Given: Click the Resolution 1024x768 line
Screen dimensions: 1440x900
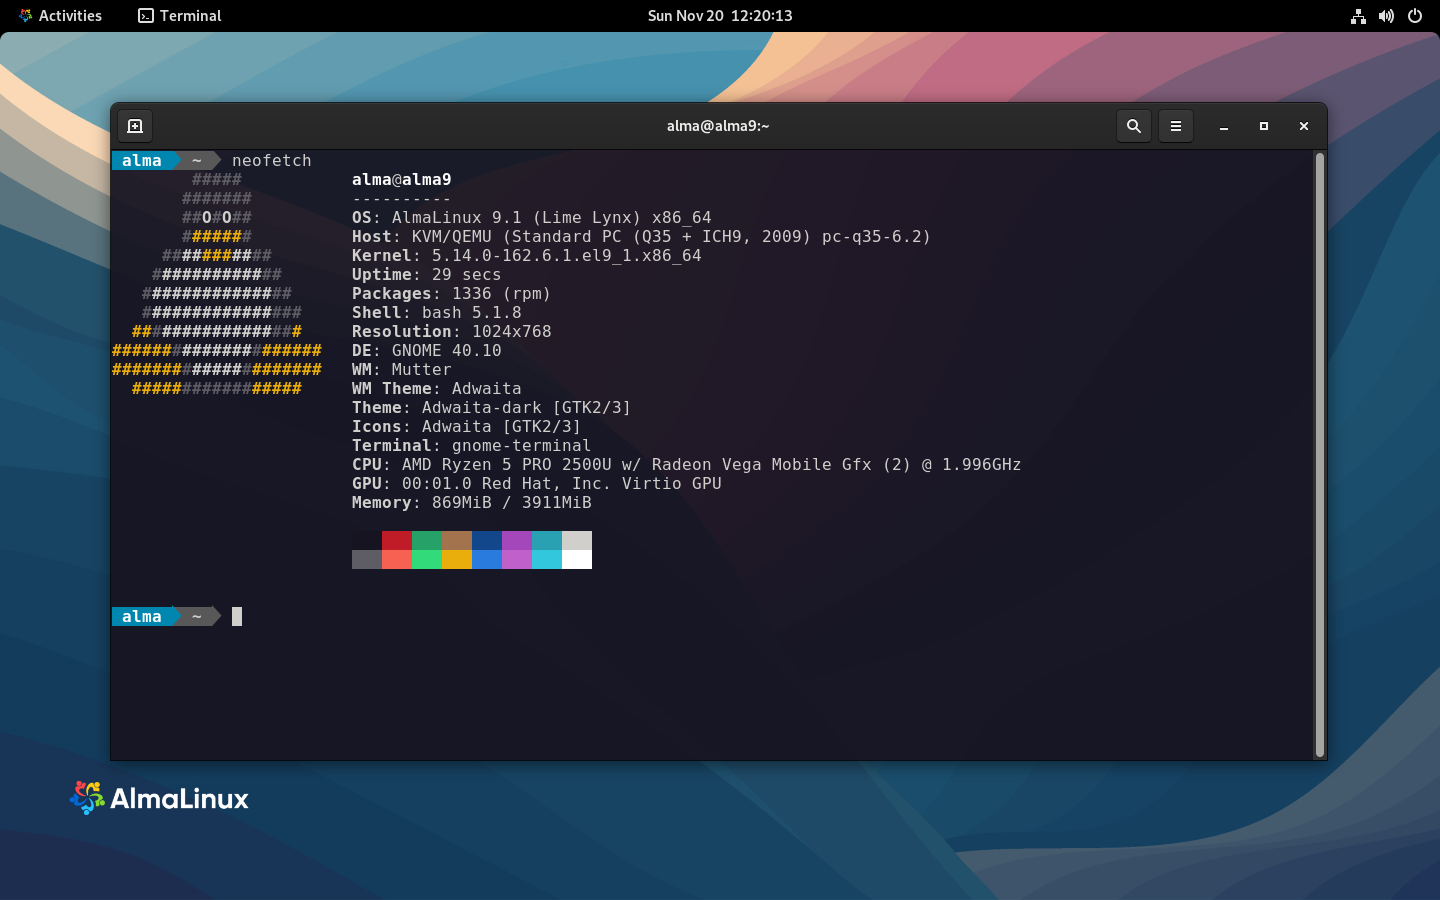Looking at the screenshot, I should (452, 332).
